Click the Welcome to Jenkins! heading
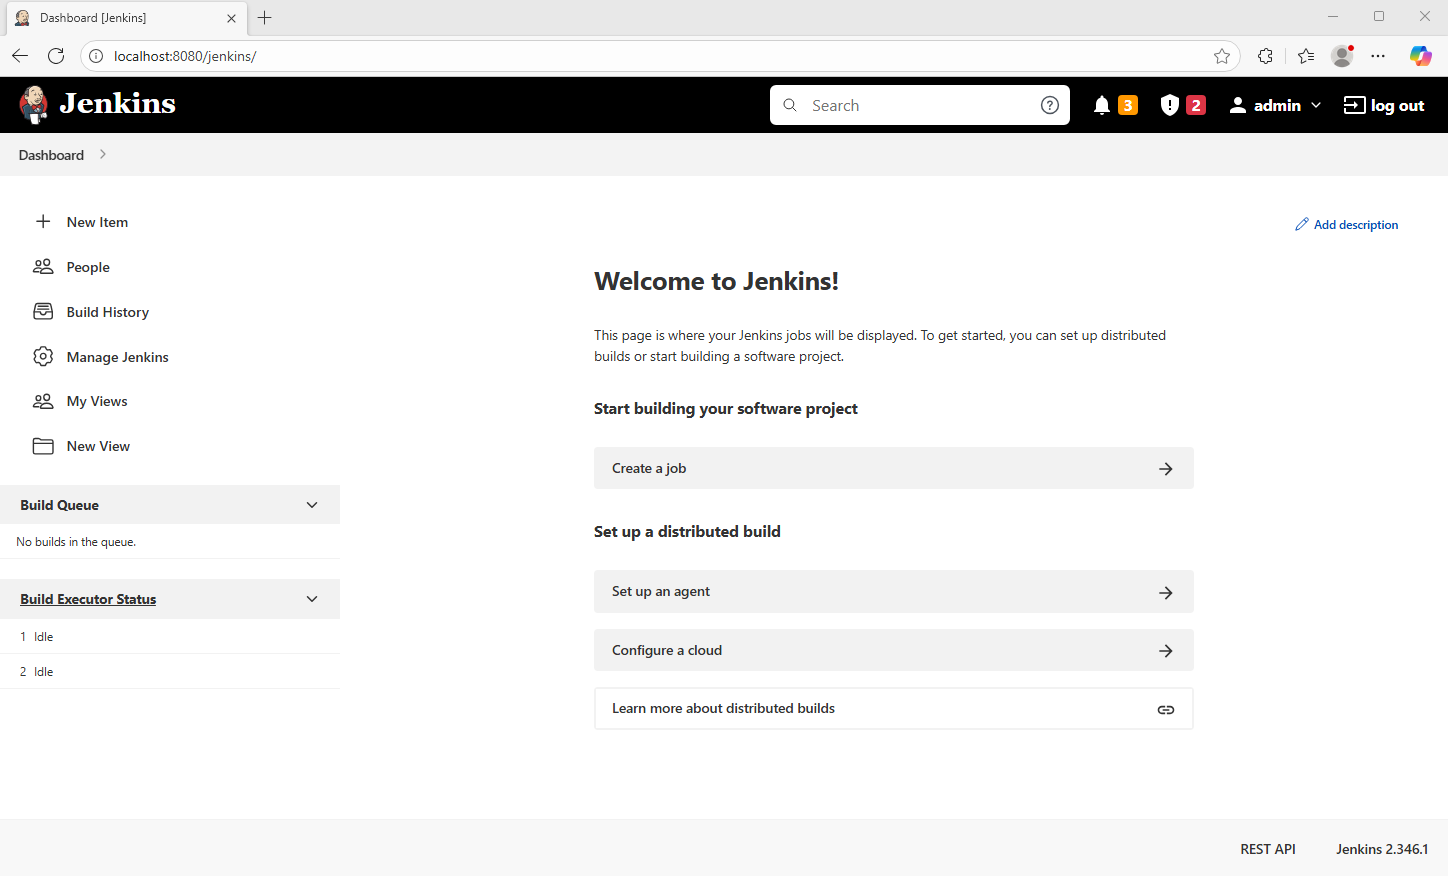This screenshot has width=1448, height=876. [x=716, y=281]
